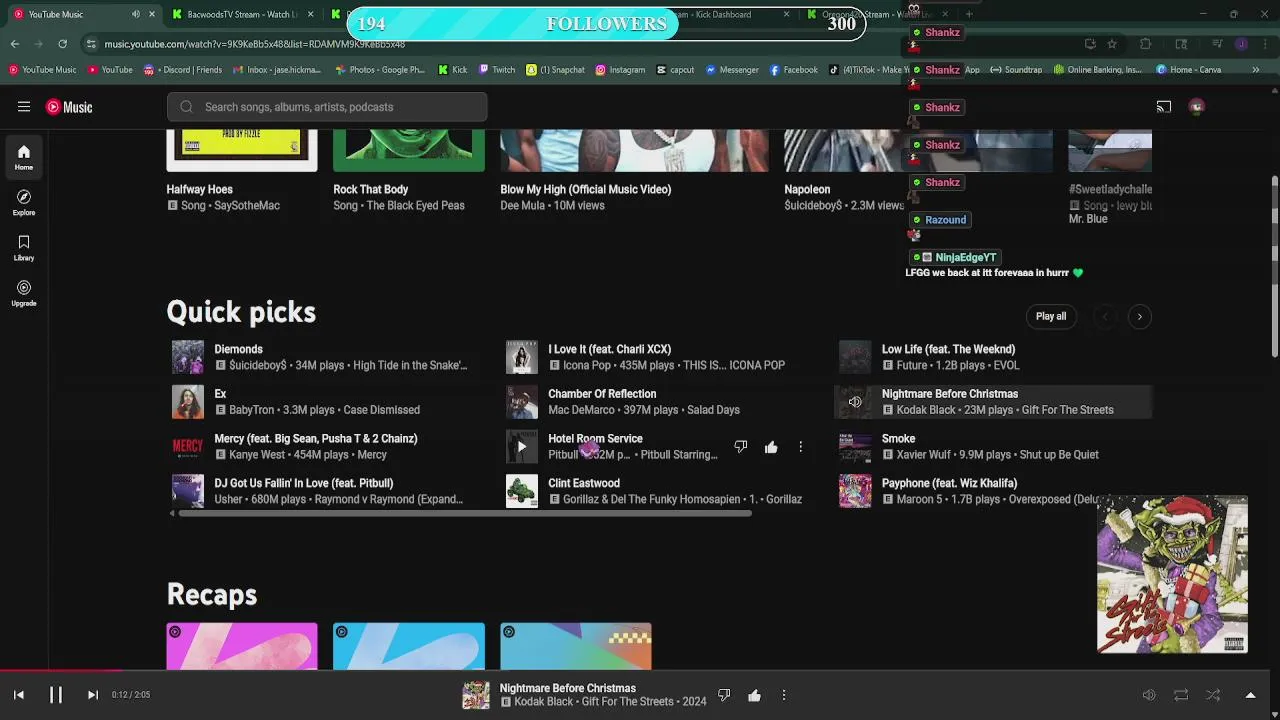The image size is (1280, 720).
Task: Click the Gift For The Streets miniplayer artwork
Action: pos(1172,574)
